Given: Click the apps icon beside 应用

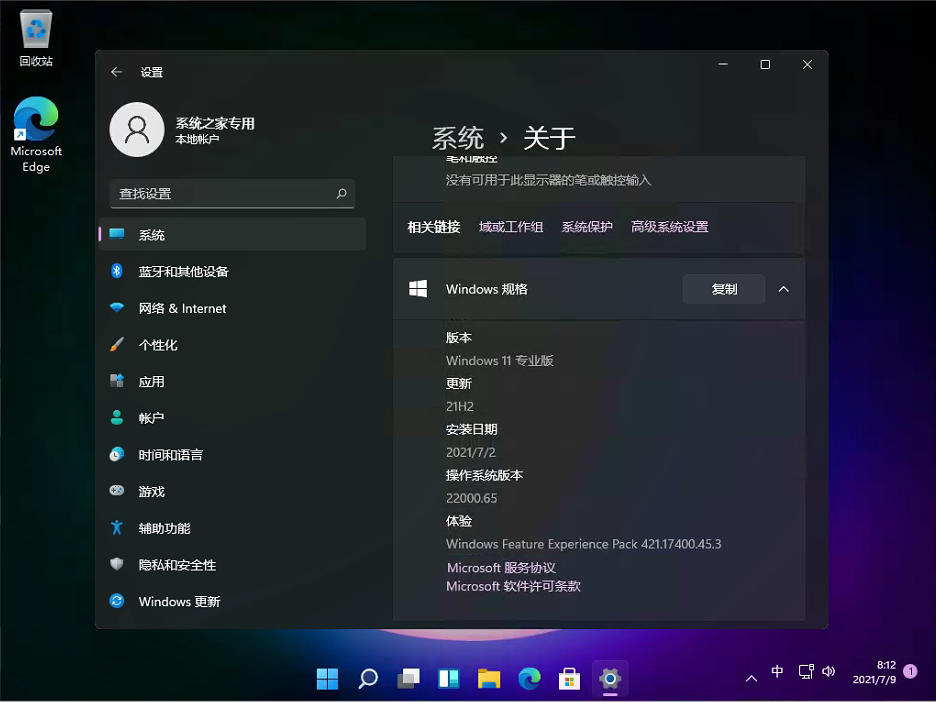Looking at the screenshot, I should click(117, 381).
